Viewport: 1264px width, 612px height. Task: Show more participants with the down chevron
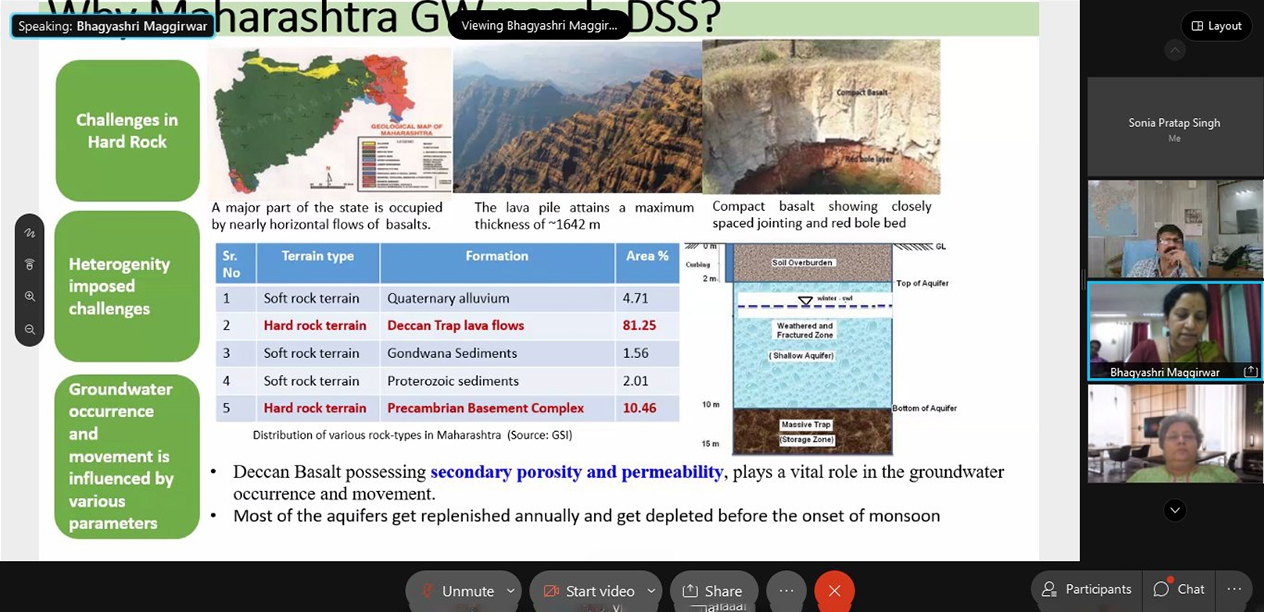pyautogui.click(x=1175, y=510)
